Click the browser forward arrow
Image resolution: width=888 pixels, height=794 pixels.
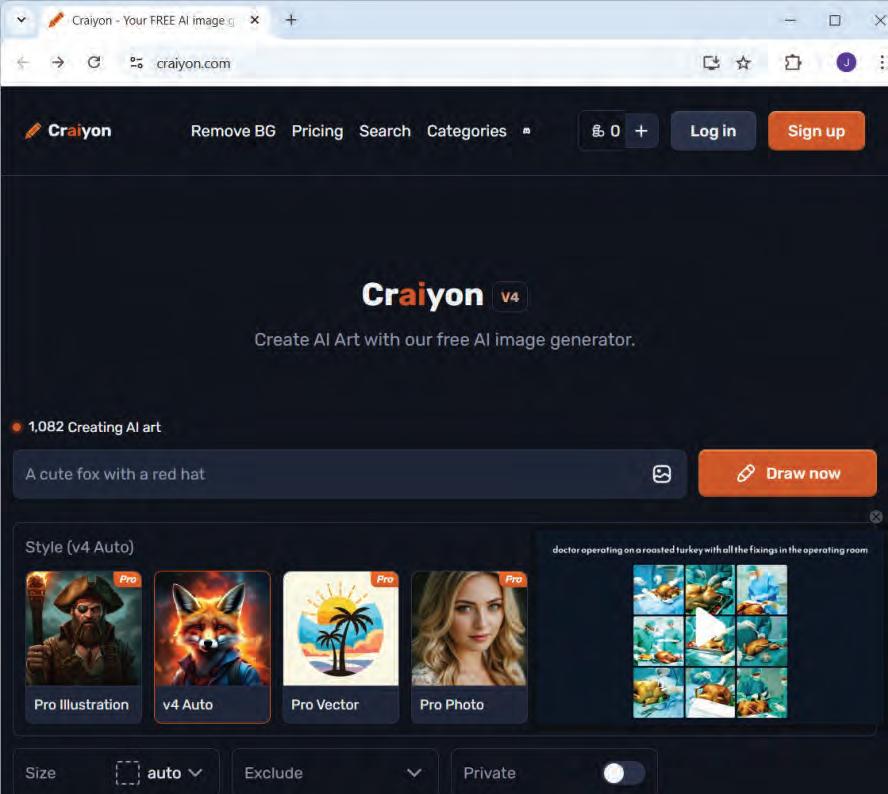pos(58,62)
